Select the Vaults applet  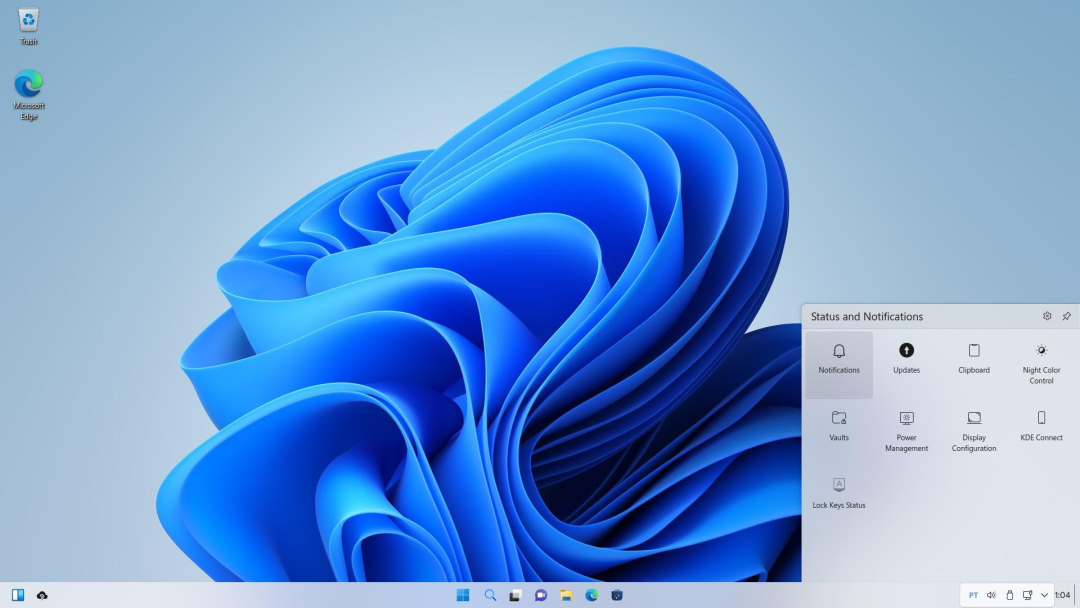[839, 428]
